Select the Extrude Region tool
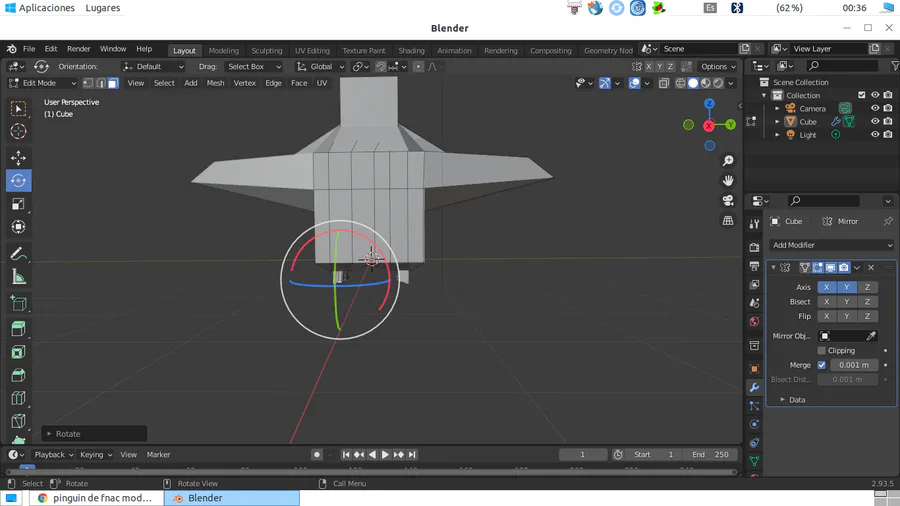900x506 pixels. [x=18, y=329]
